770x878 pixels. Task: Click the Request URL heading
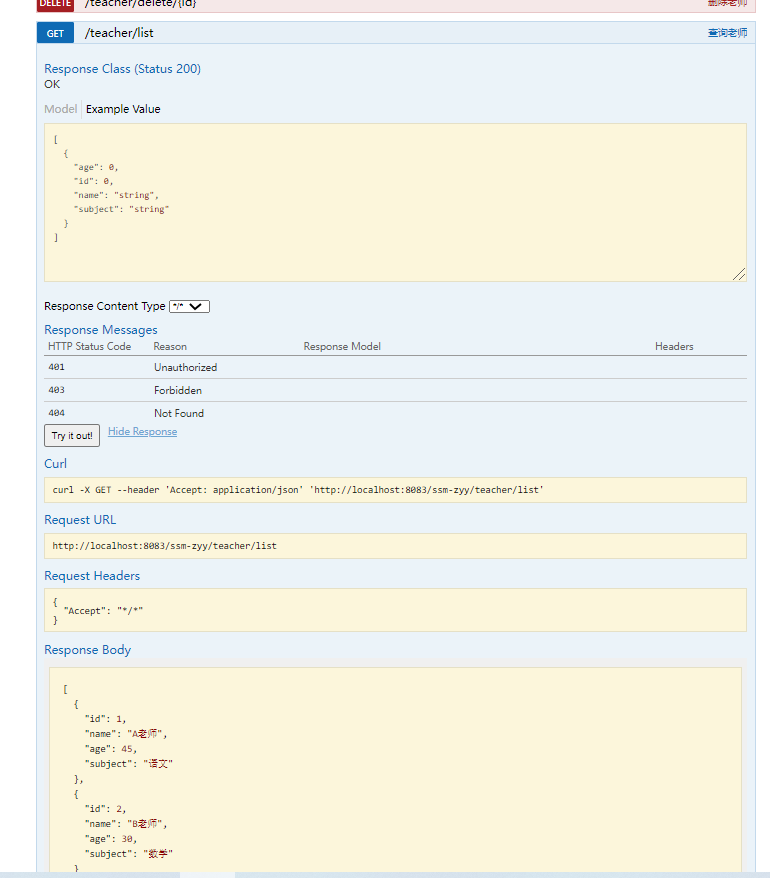(80, 520)
